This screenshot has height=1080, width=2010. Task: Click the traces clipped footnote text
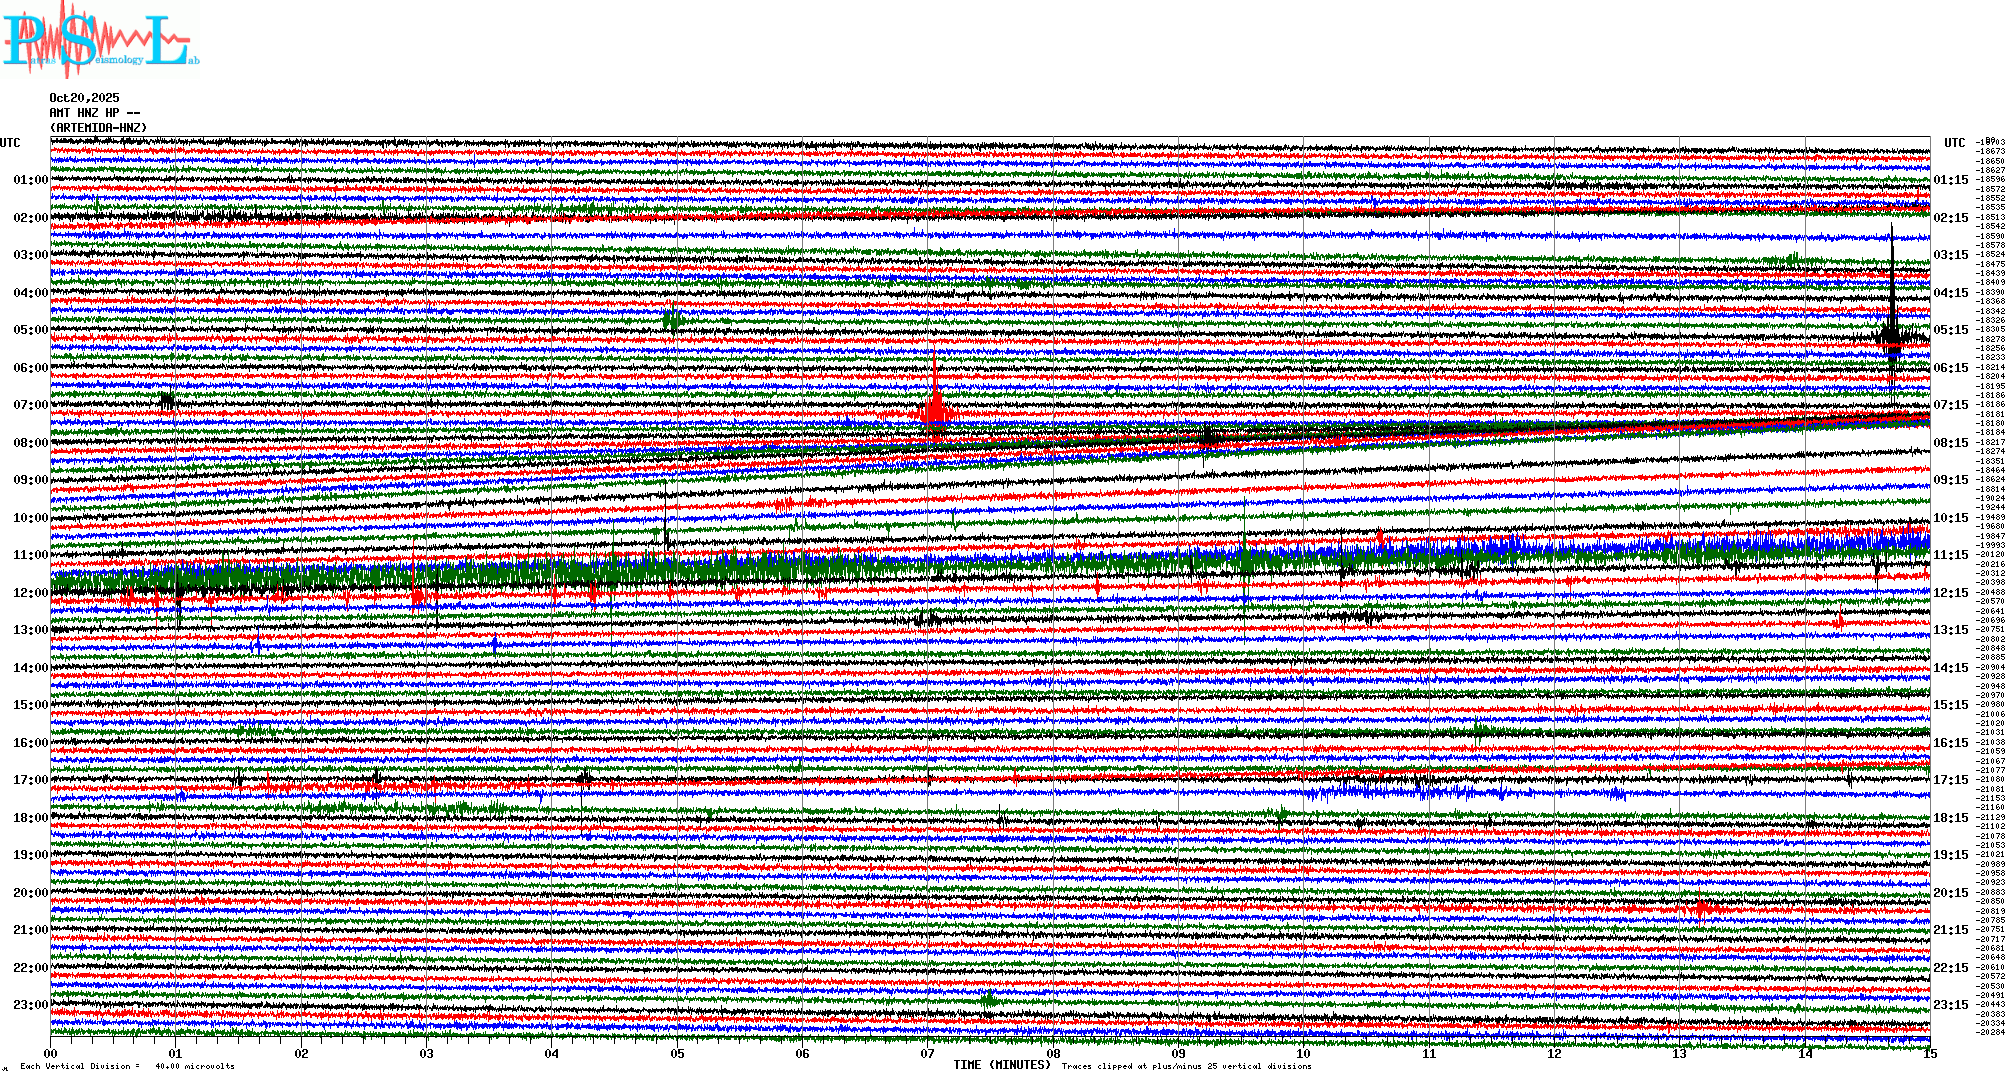click(1186, 1066)
